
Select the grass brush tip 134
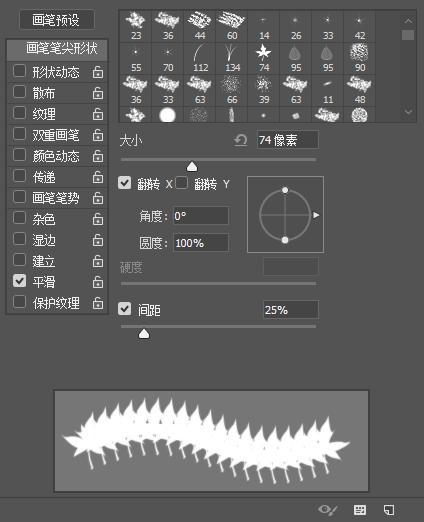tap(232, 58)
